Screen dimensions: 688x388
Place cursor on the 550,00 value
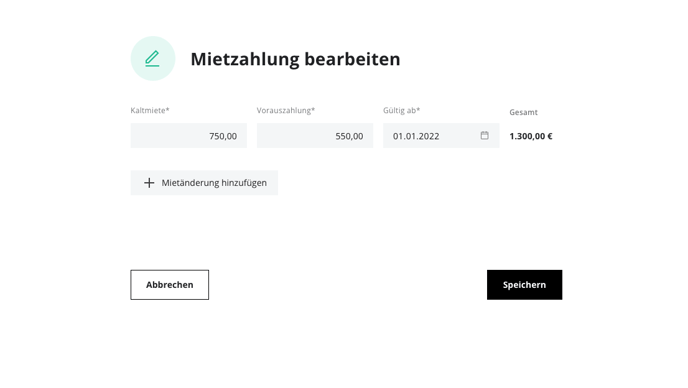pos(349,136)
